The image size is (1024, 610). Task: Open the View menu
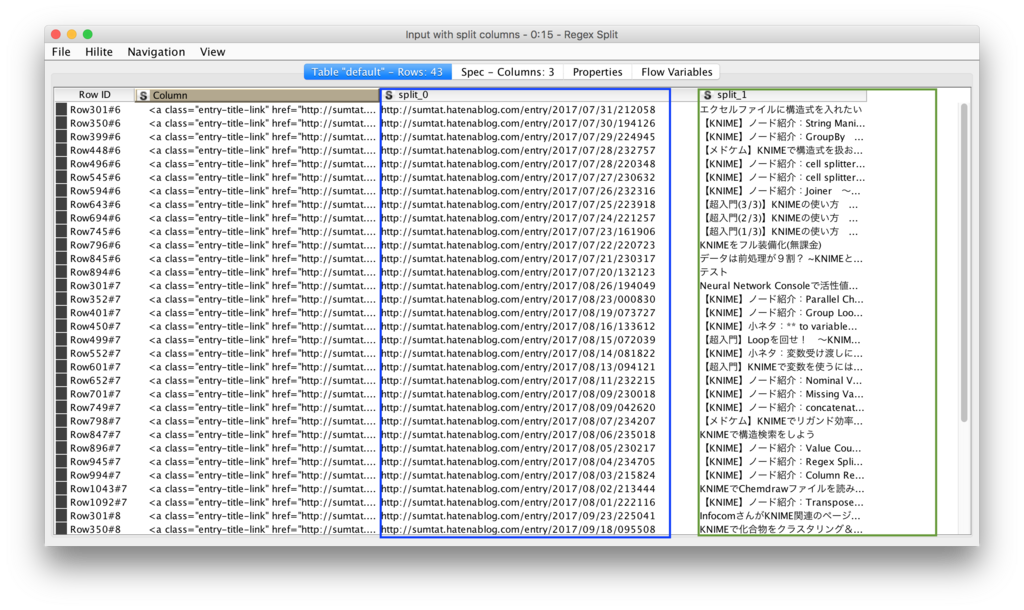(x=212, y=52)
